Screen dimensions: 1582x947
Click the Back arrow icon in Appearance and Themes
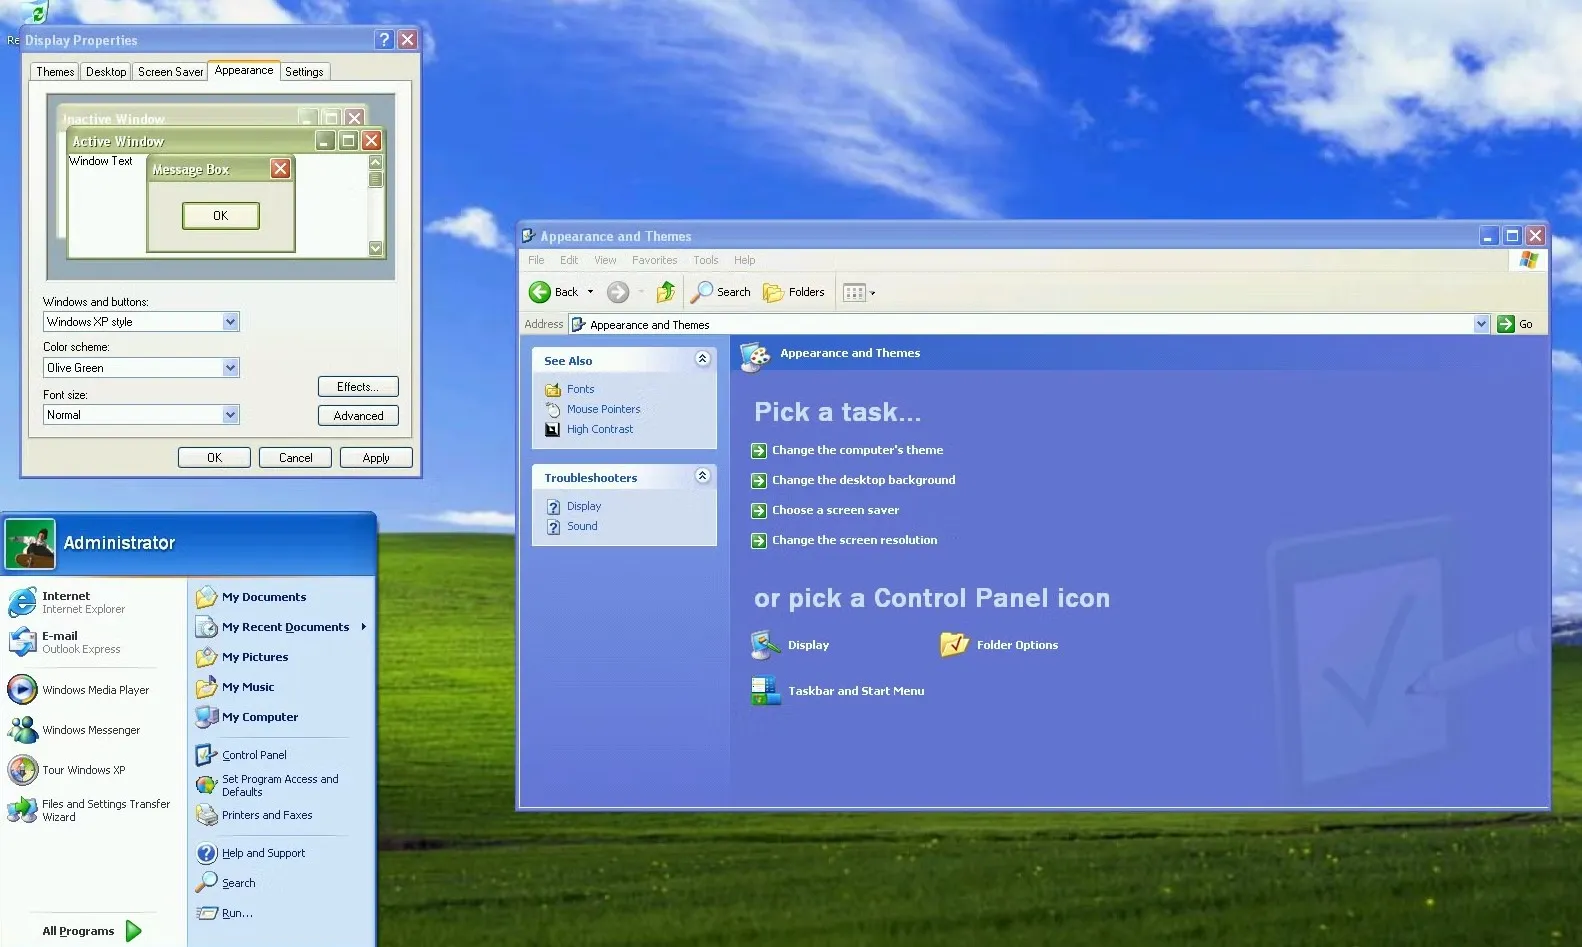540,292
